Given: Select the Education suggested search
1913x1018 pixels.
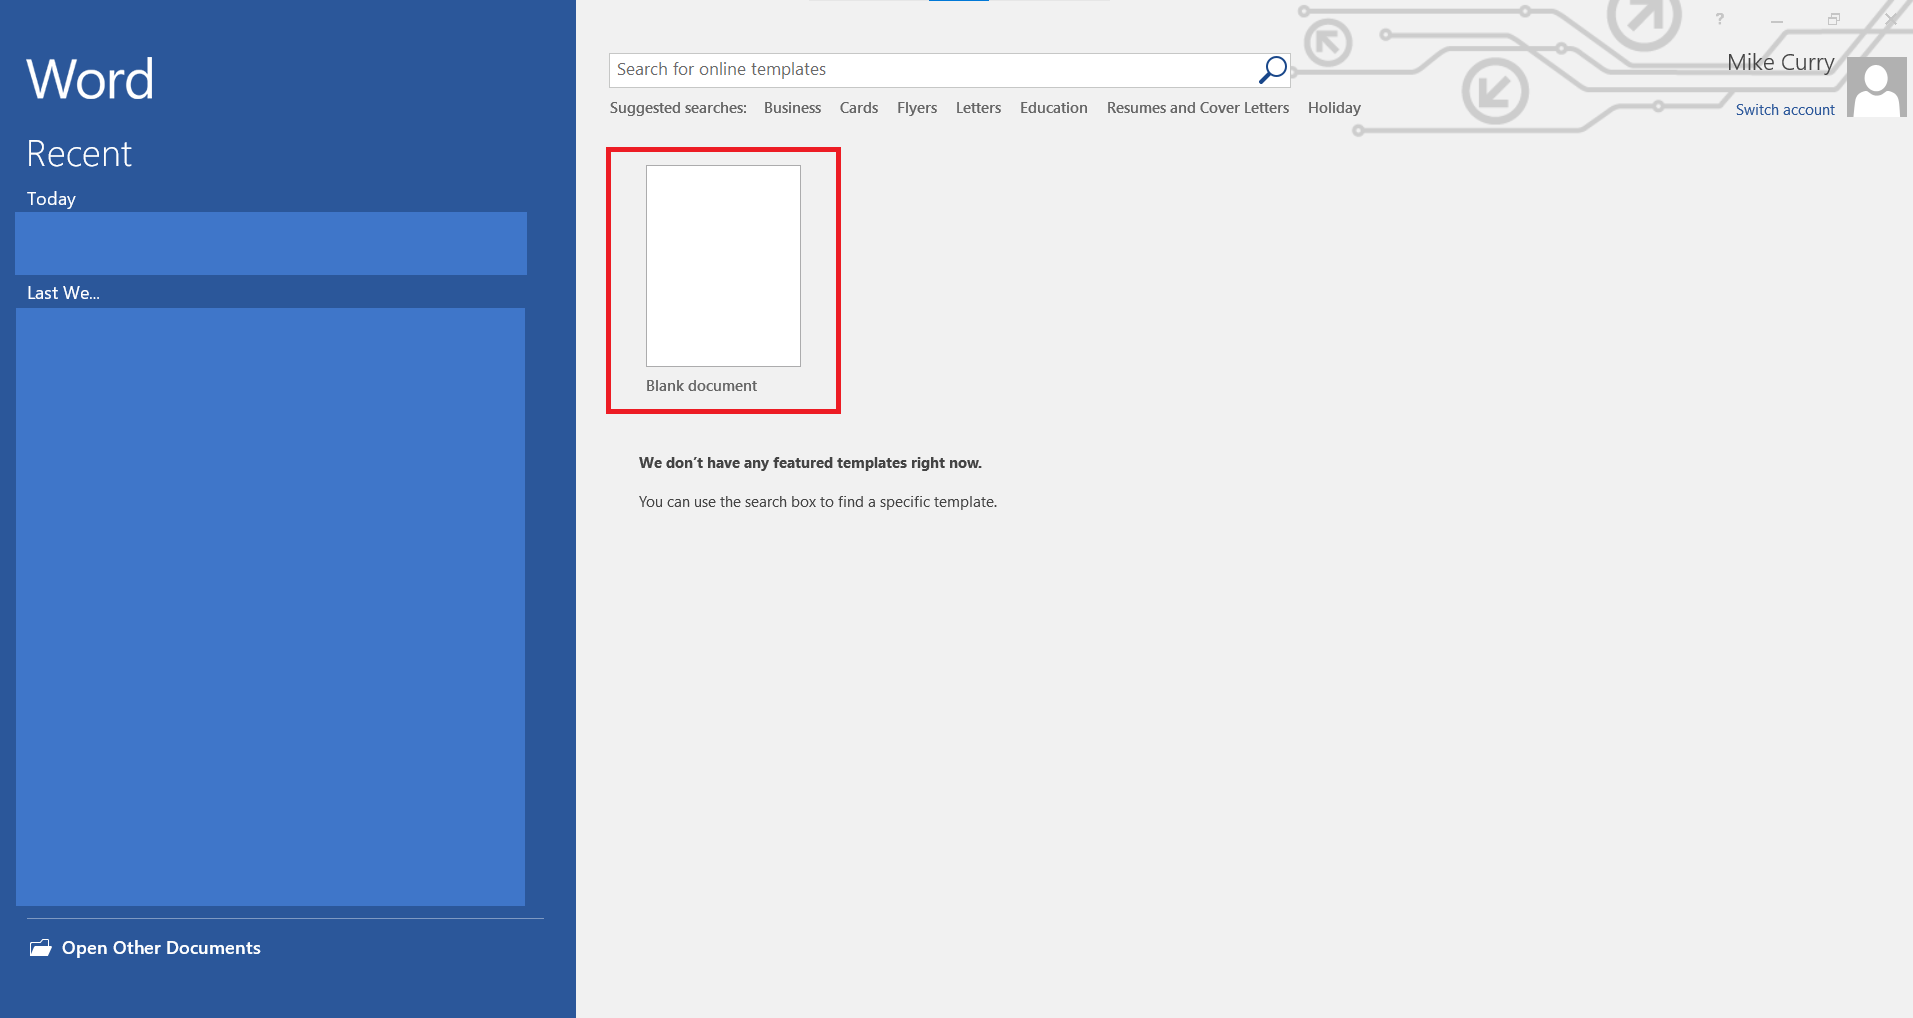Looking at the screenshot, I should click(1054, 108).
